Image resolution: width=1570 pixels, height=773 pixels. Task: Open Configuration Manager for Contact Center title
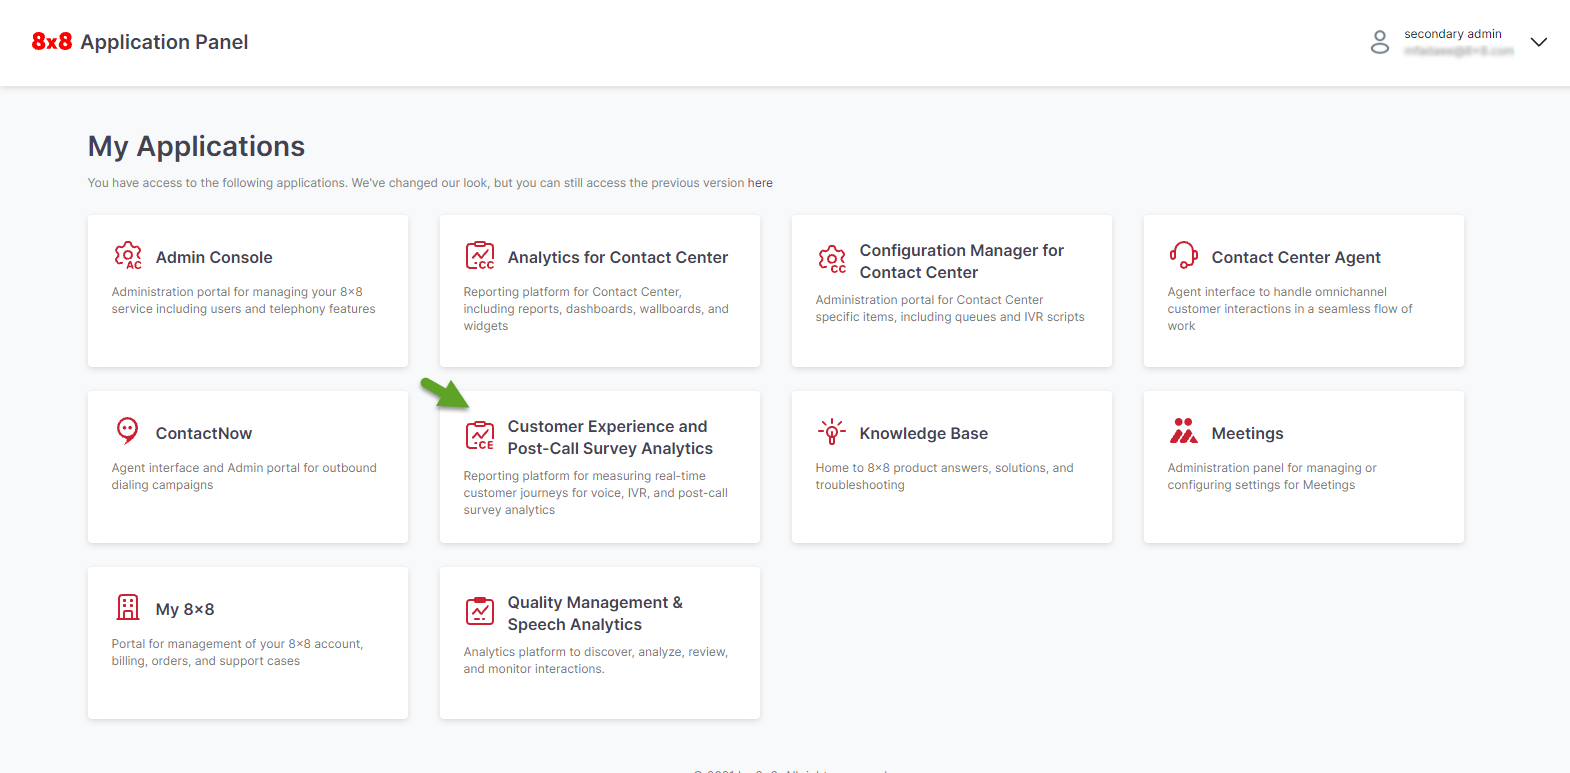tap(962, 261)
